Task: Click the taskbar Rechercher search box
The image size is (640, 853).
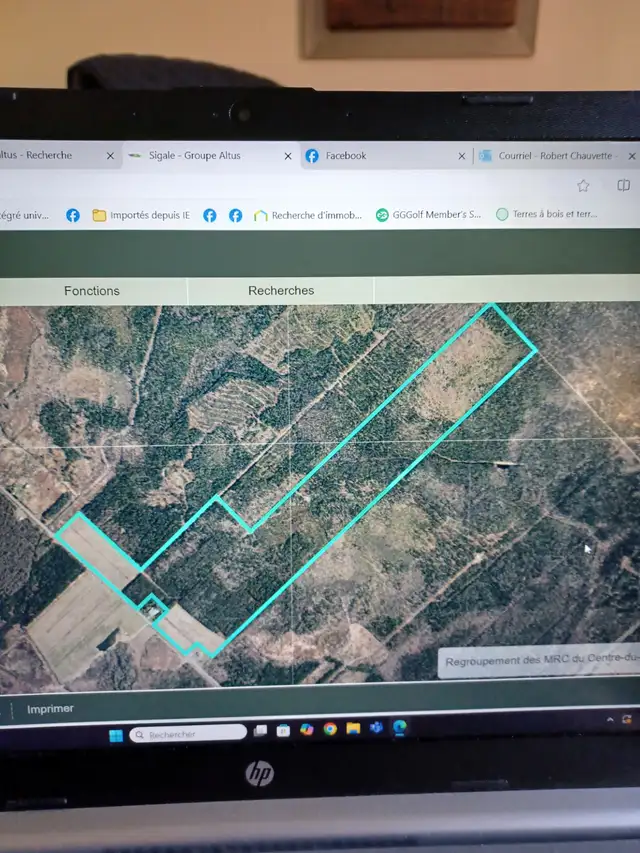Action: pyautogui.click(x=188, y=734)
